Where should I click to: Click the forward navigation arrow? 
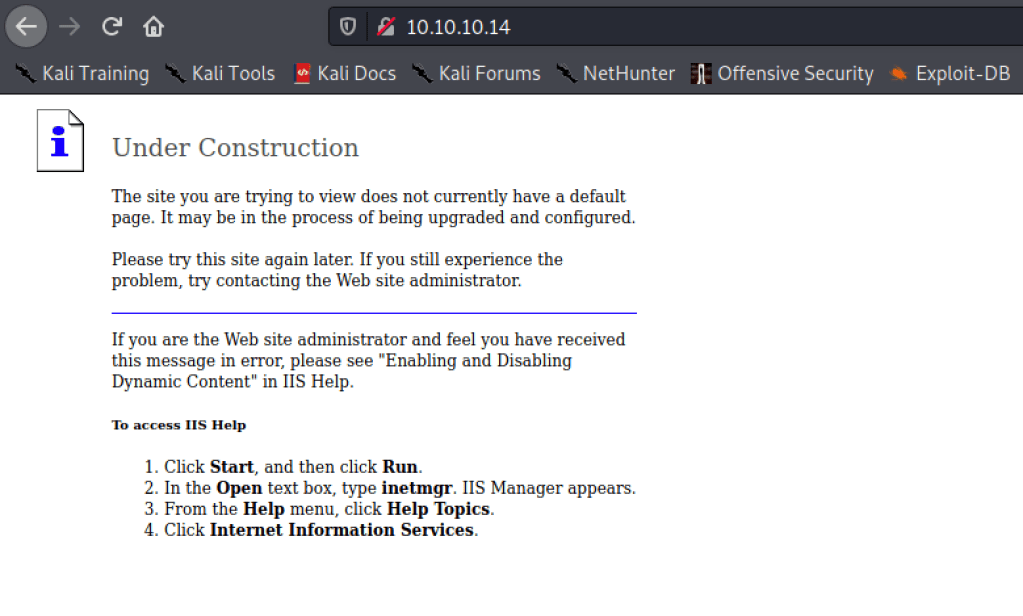(69, 27)
